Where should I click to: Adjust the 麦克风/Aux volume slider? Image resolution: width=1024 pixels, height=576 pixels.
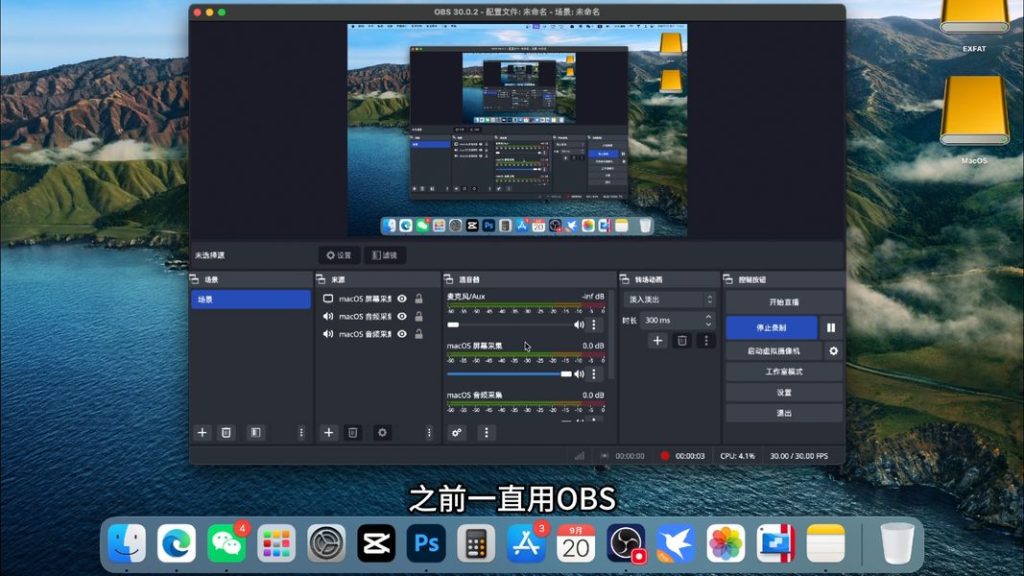coord(509,325)
